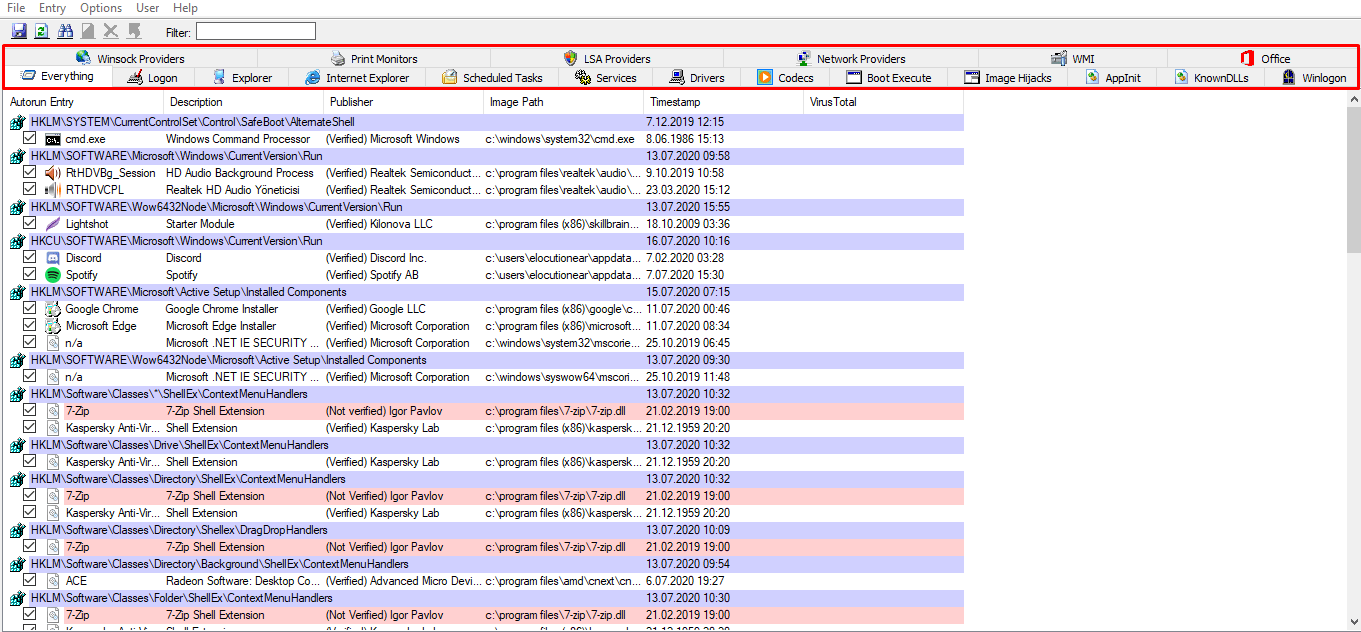
Task: Click the grayed-out Properties toolbar icon
Action: click(88, 31)
